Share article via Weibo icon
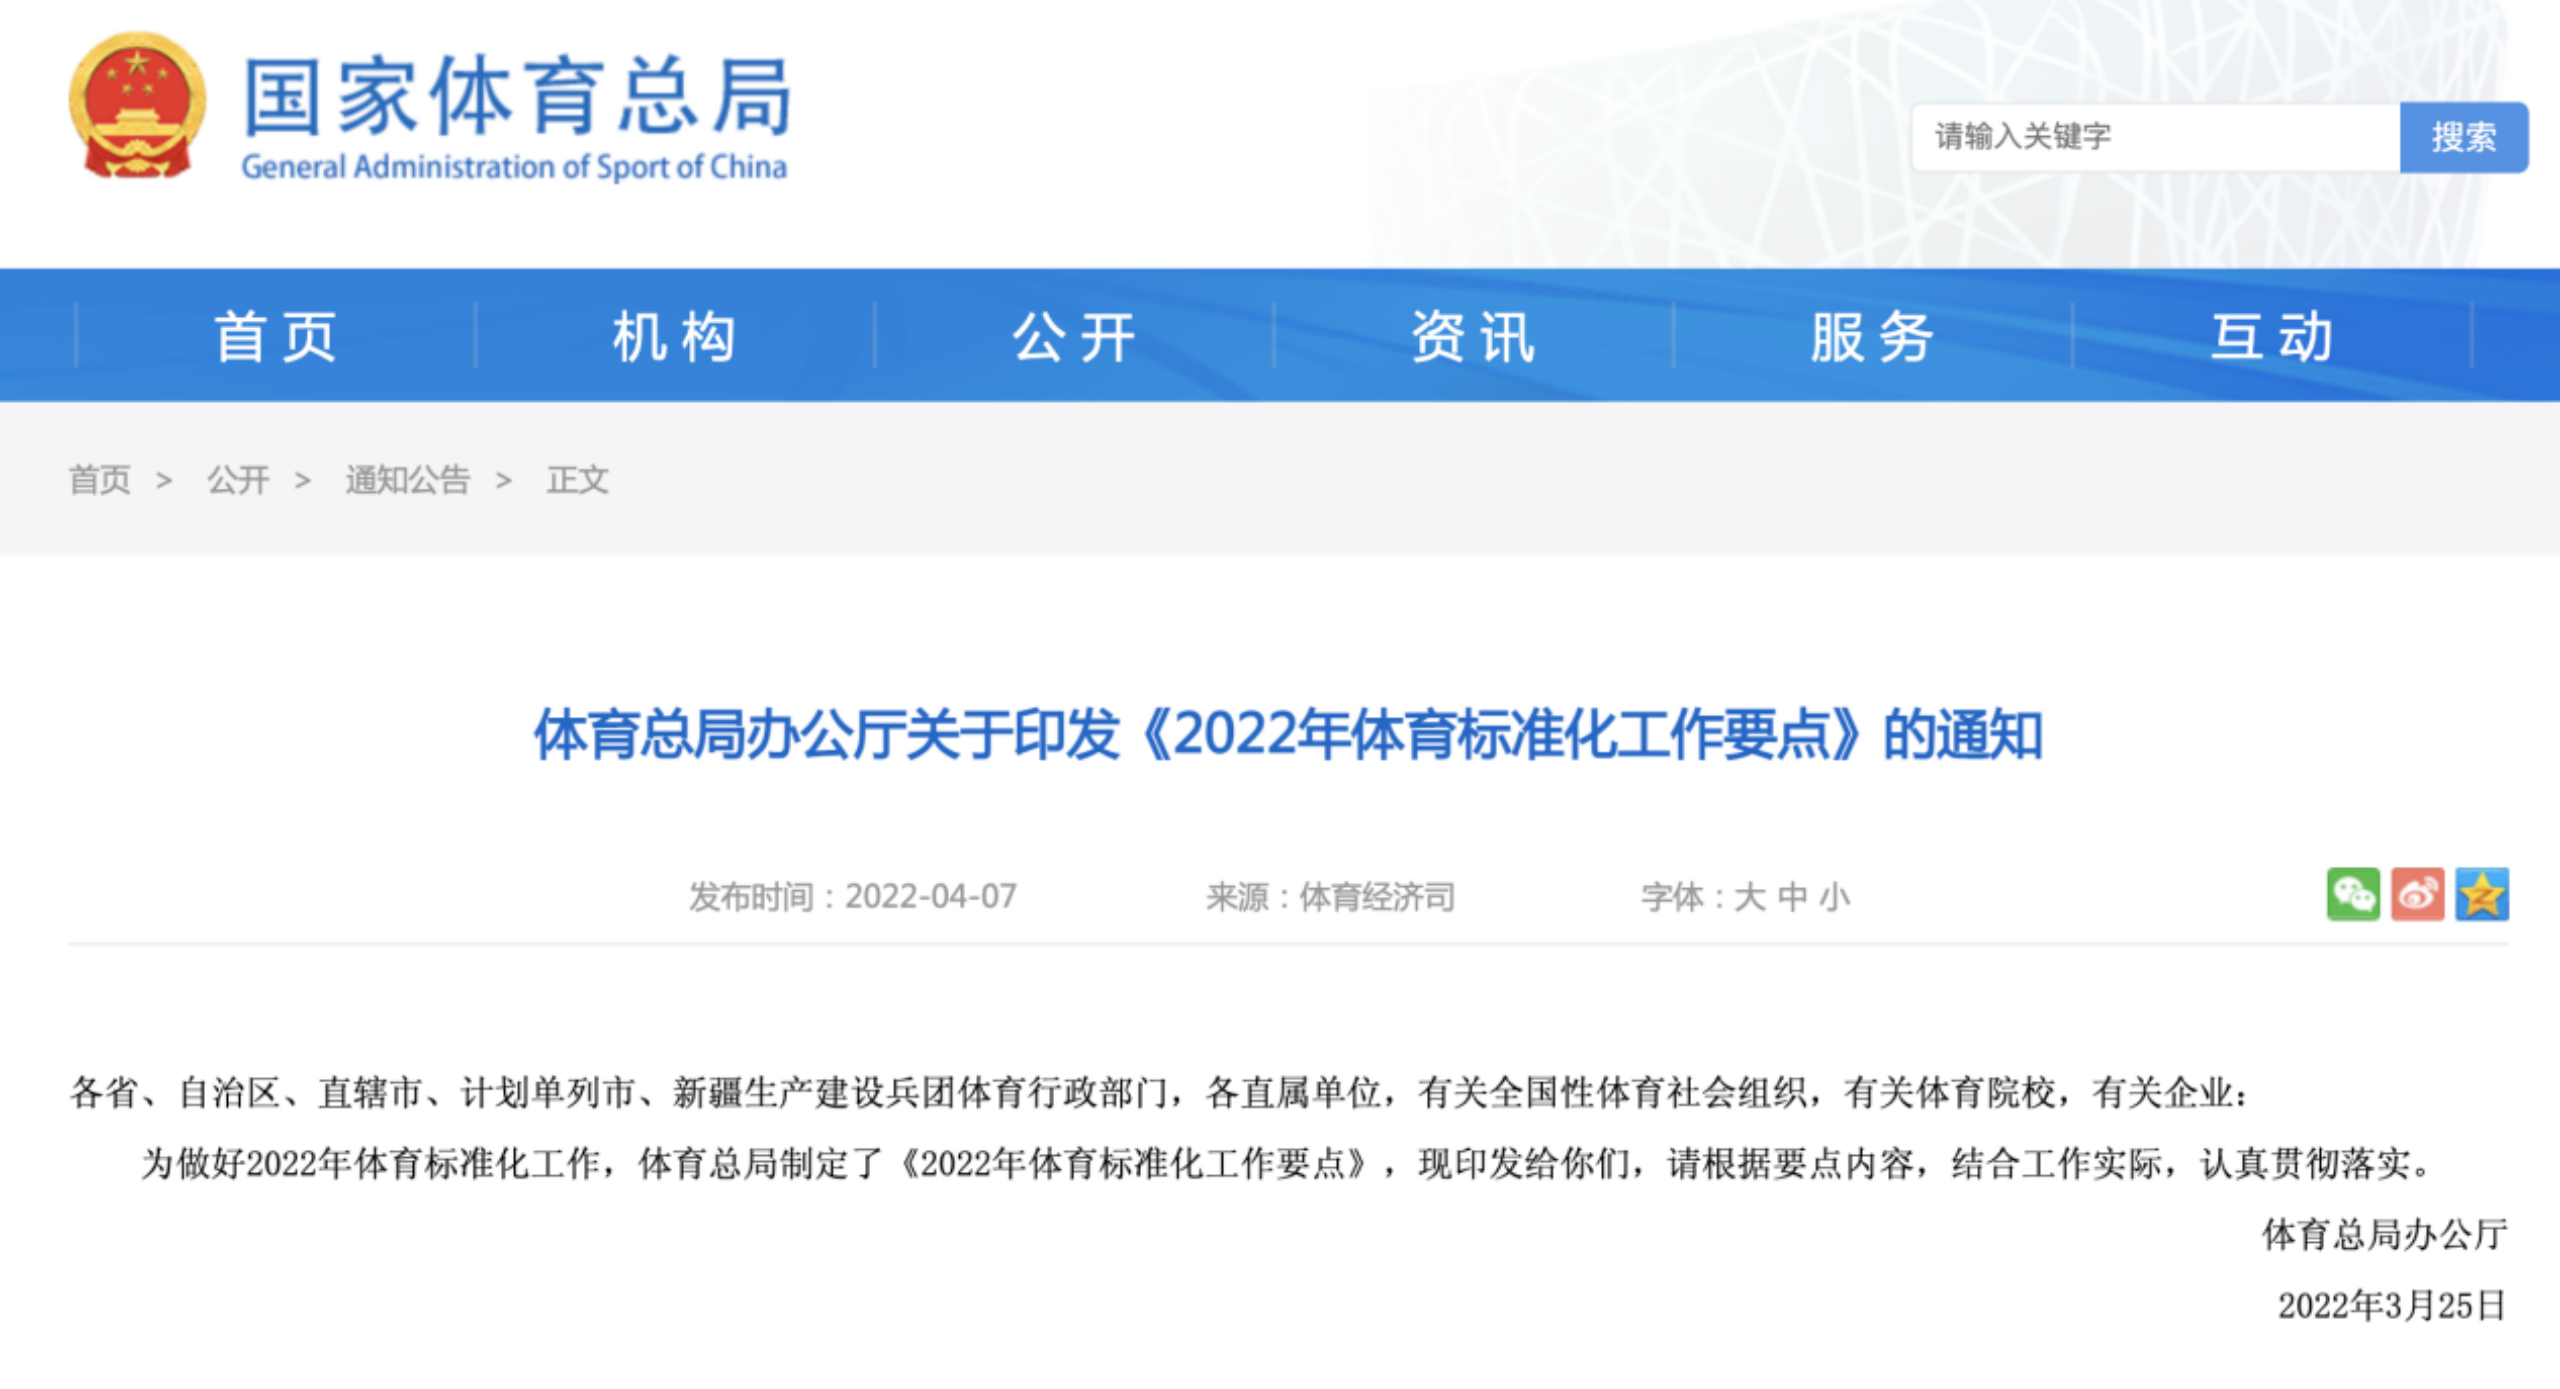This screenshot has height=1389, width=2560. 2417,894
